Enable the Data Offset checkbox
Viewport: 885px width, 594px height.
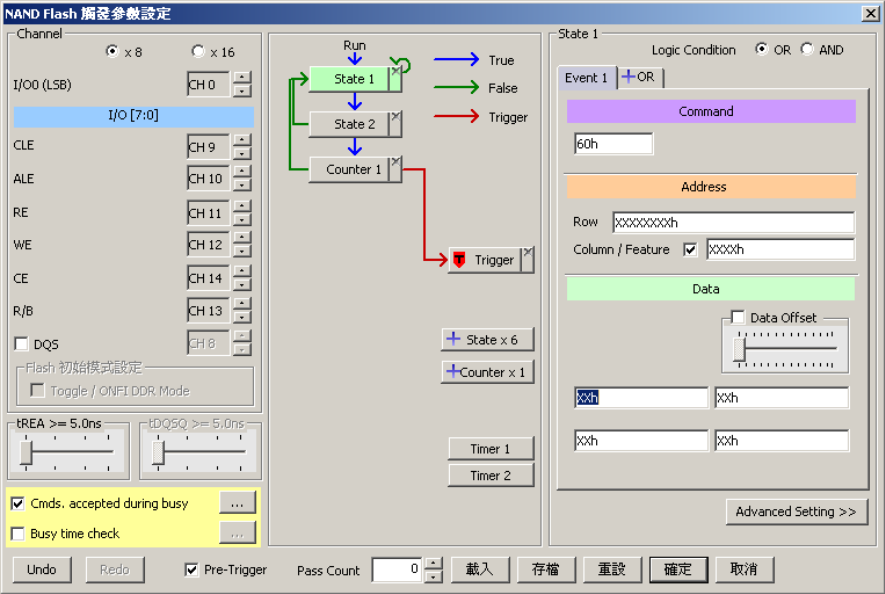tap(738, 317)
